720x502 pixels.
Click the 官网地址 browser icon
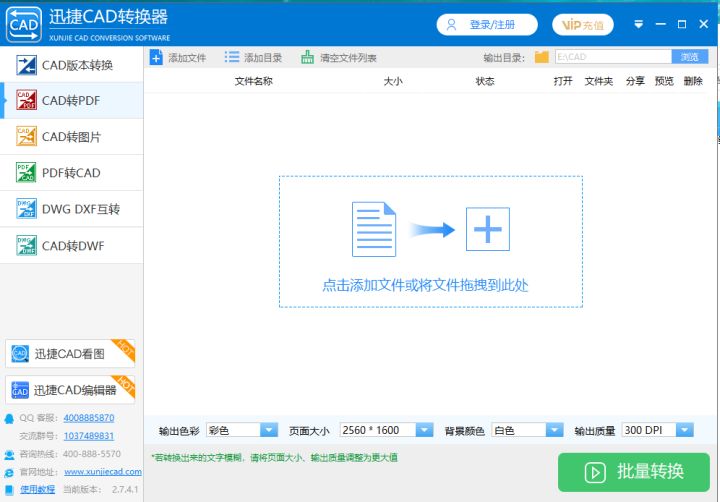(x=9, y=473)
